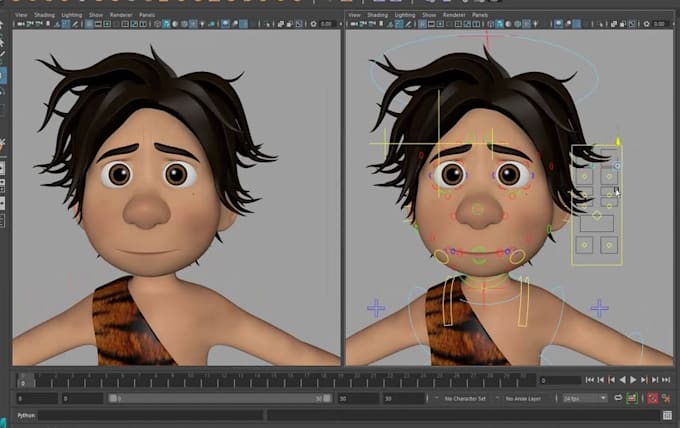Toggle the Grid icon in right viewport toolbar

[422, 24]
